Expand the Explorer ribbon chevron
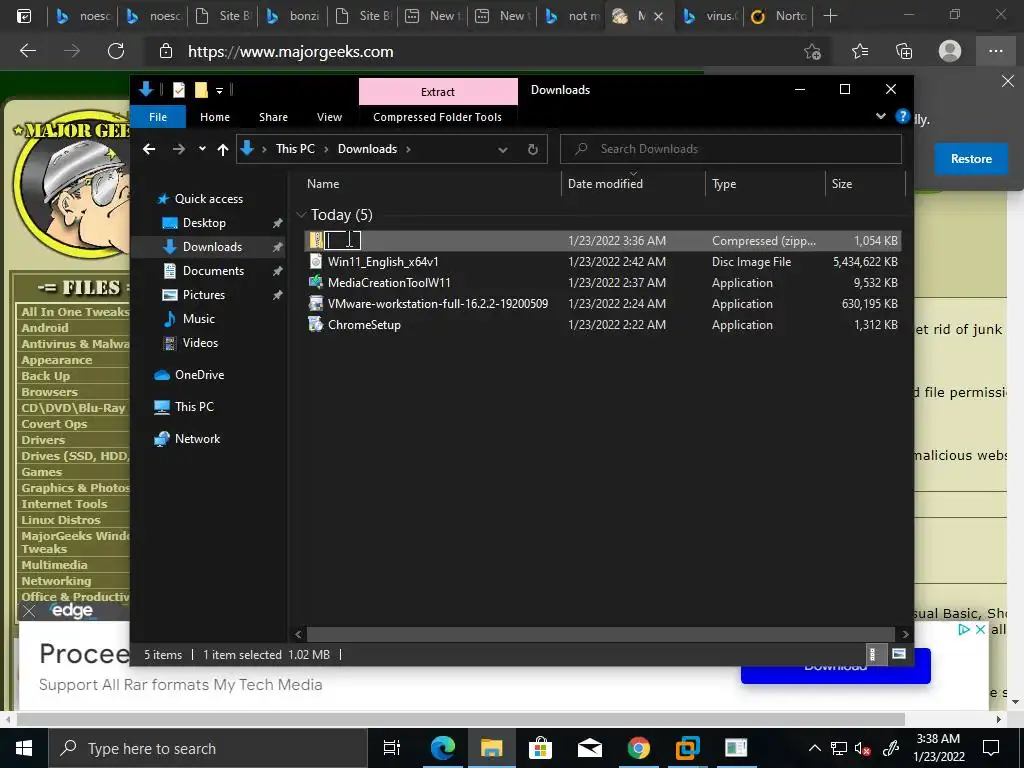 (x=880, y=117)
